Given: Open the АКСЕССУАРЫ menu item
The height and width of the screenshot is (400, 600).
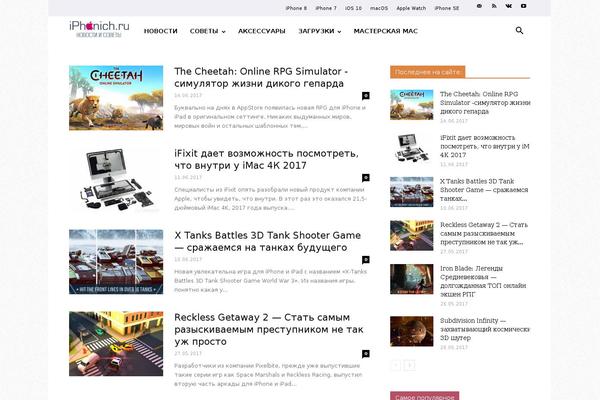Looking at the screenshot, I should tap(262, 31).
